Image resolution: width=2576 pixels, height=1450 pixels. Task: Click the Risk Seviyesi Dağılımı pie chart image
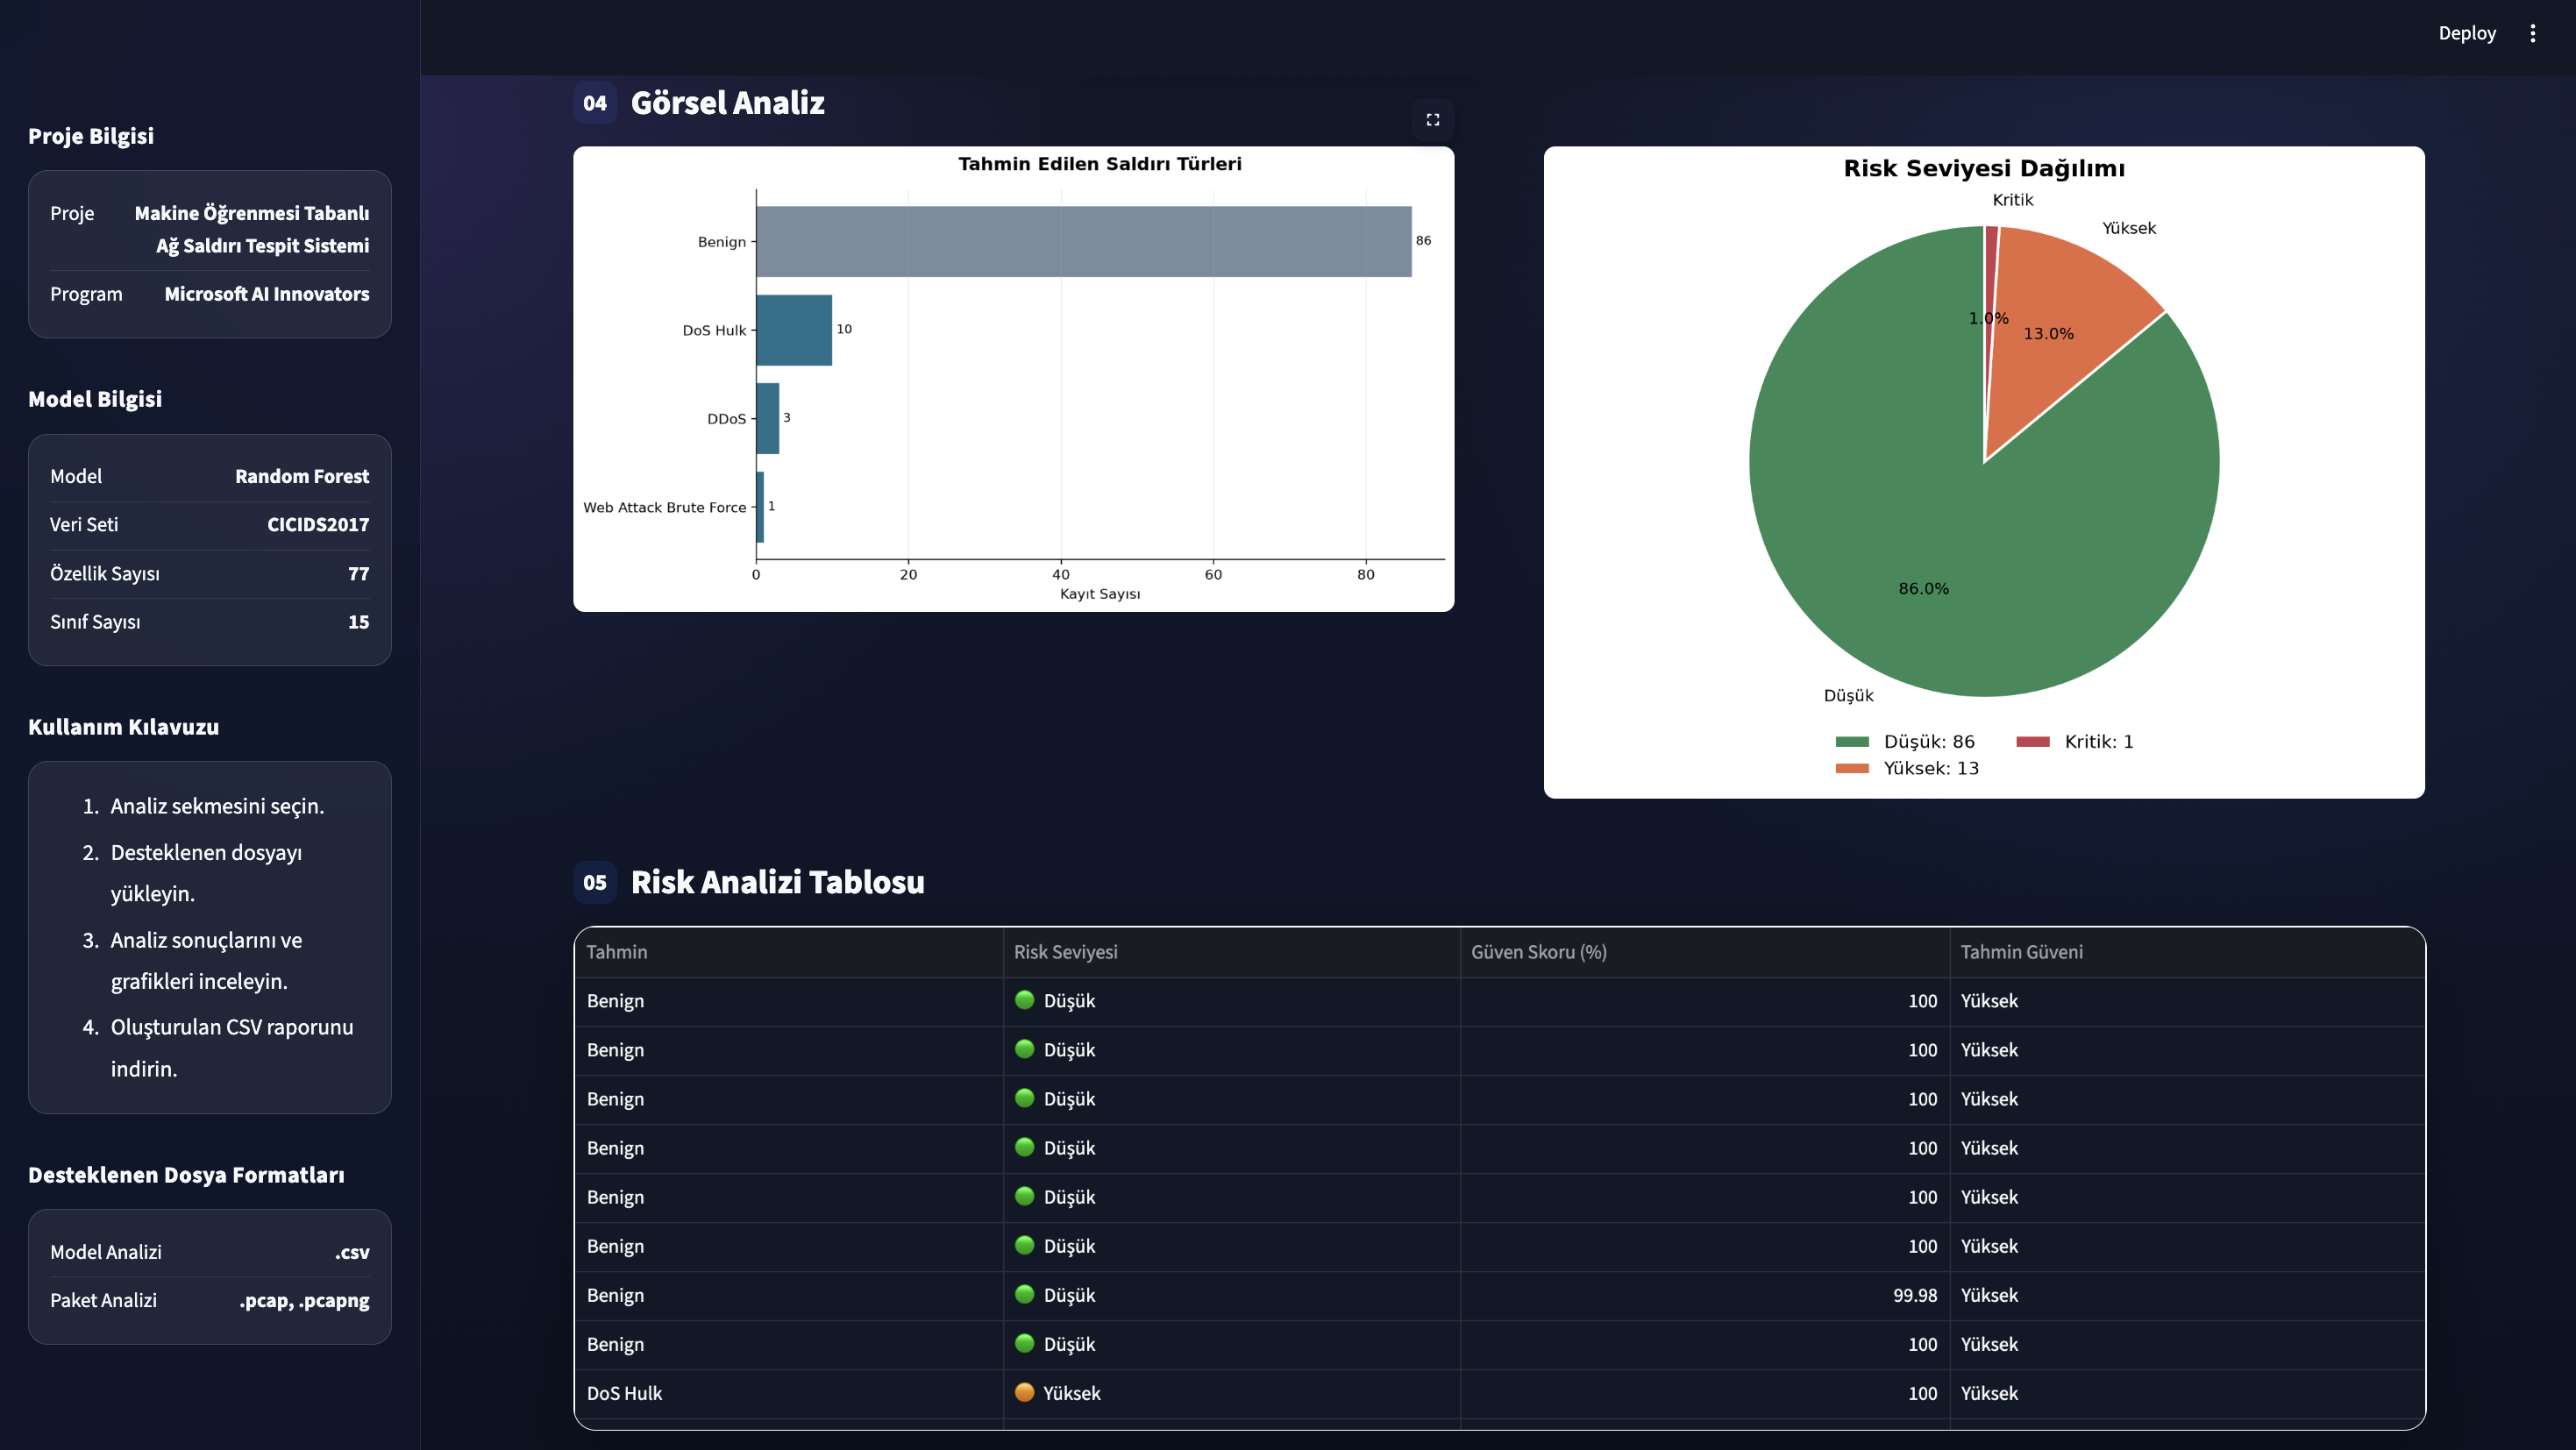click(1984, 472)
